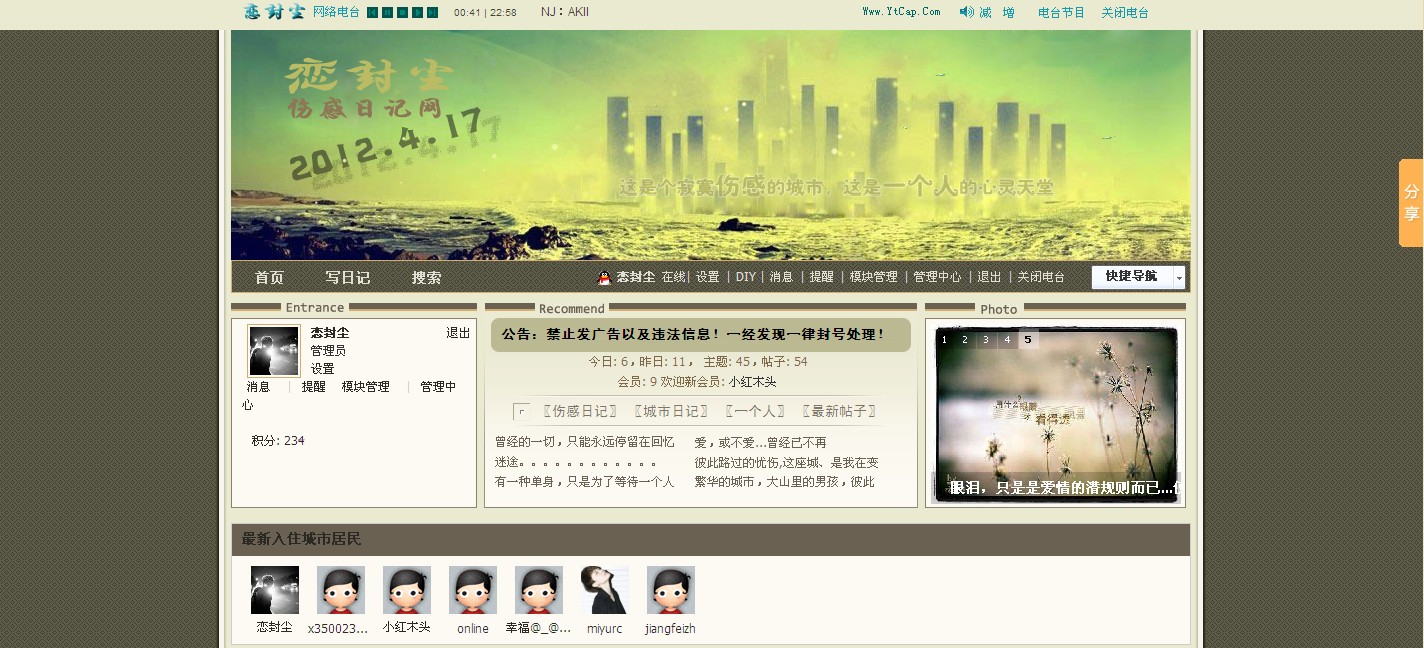
Task: Click small square icon before 伤感日记
Action: [x=521, y=411]
